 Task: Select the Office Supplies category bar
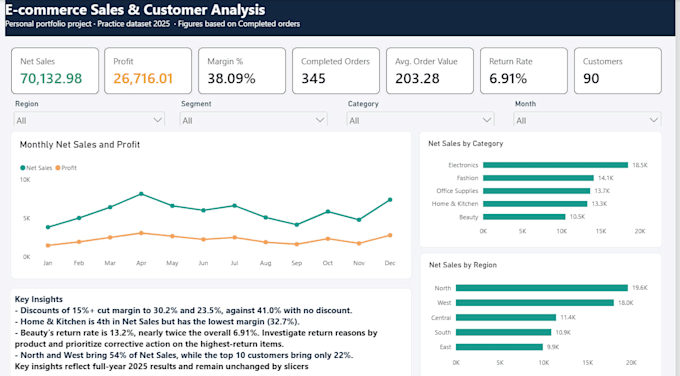click(536, 191)
